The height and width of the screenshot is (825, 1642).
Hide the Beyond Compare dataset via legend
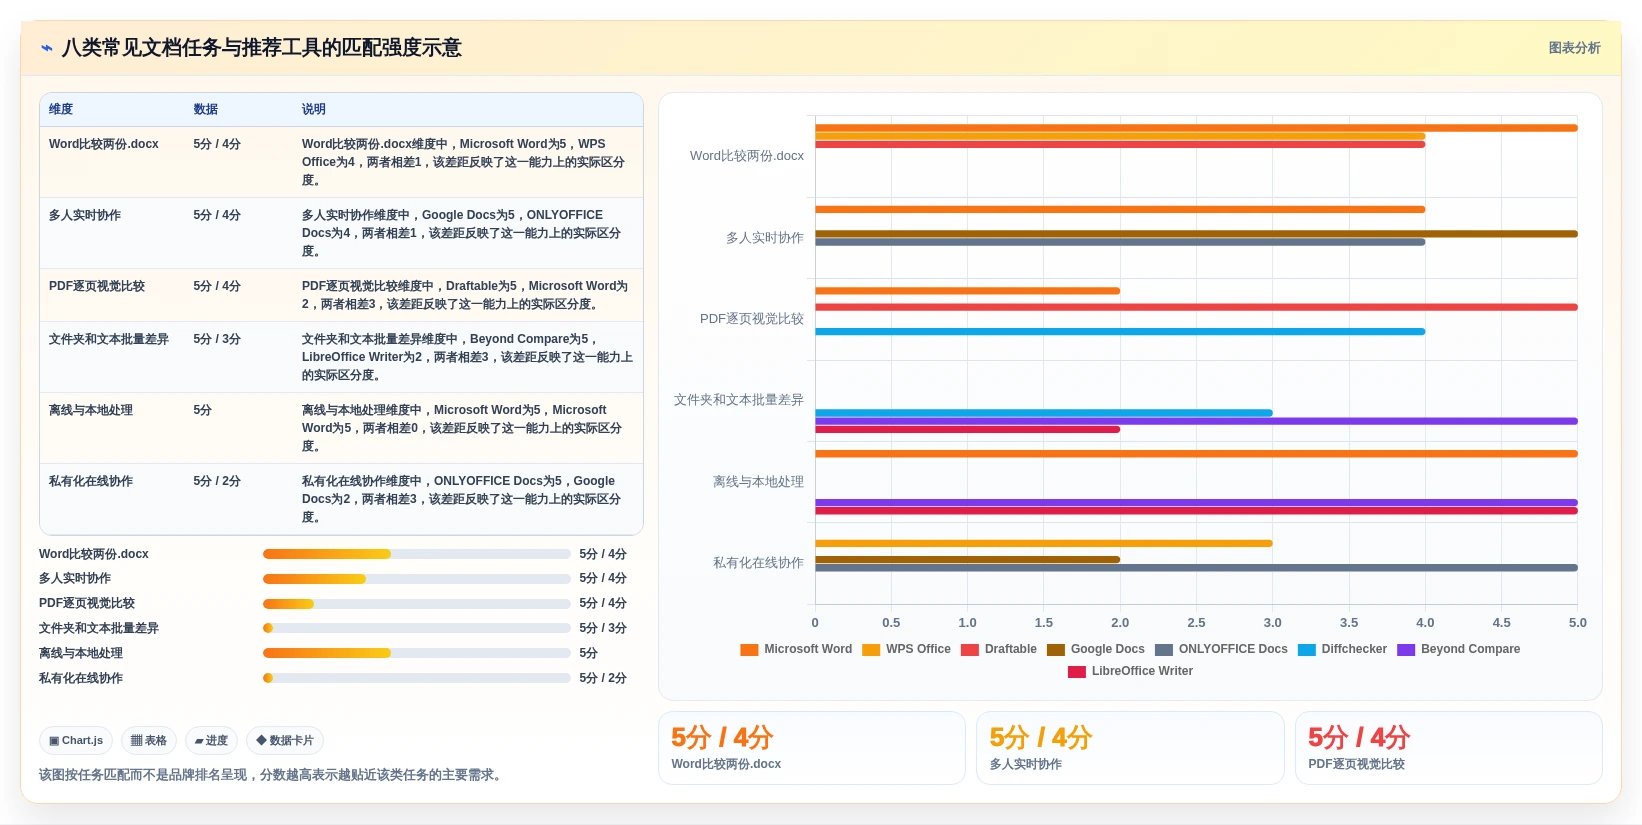click(x=1459, y=649)
